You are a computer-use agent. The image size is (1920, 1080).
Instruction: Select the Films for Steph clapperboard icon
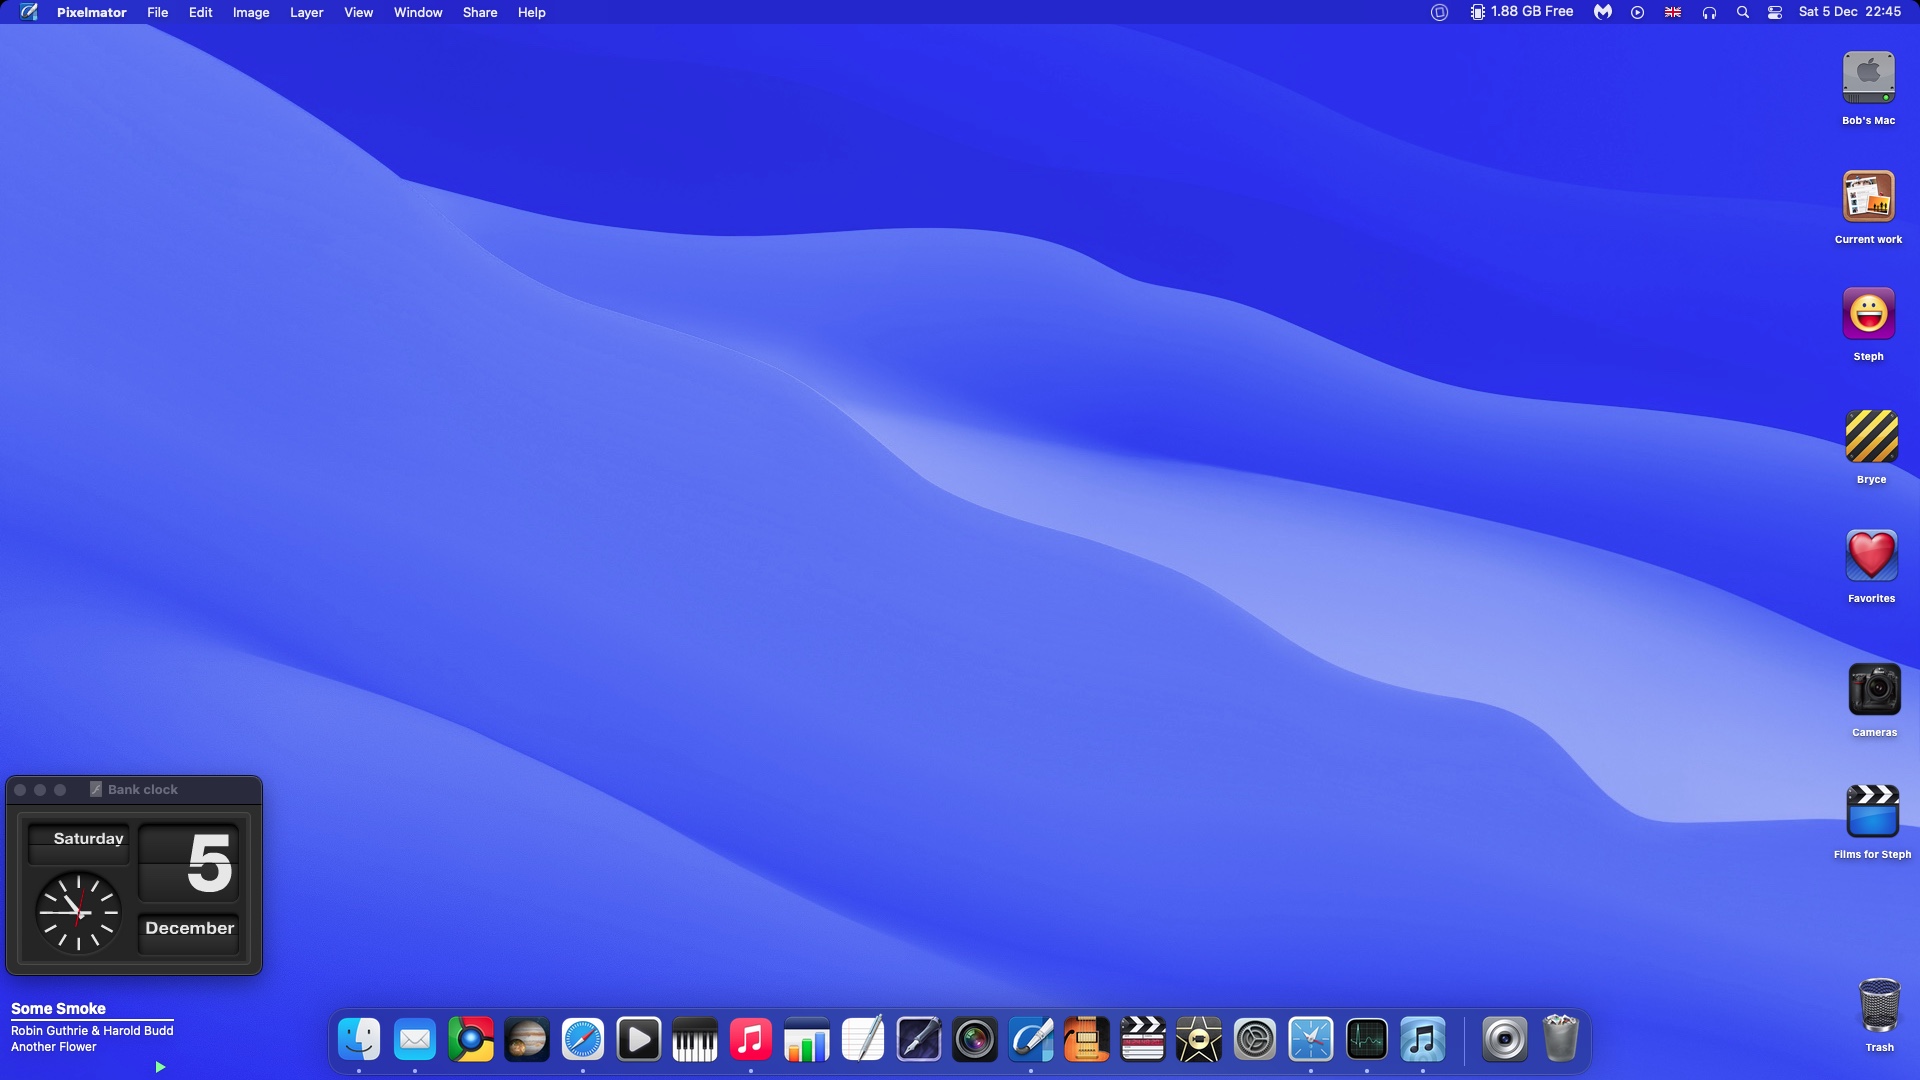point(1872,811)
